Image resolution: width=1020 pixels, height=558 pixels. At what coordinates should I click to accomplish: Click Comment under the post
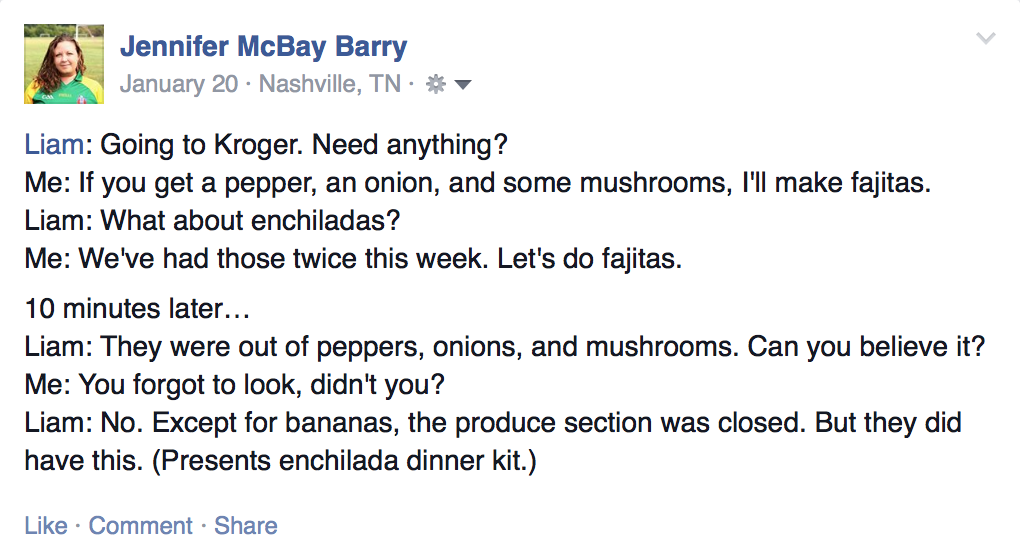point(141,526)
